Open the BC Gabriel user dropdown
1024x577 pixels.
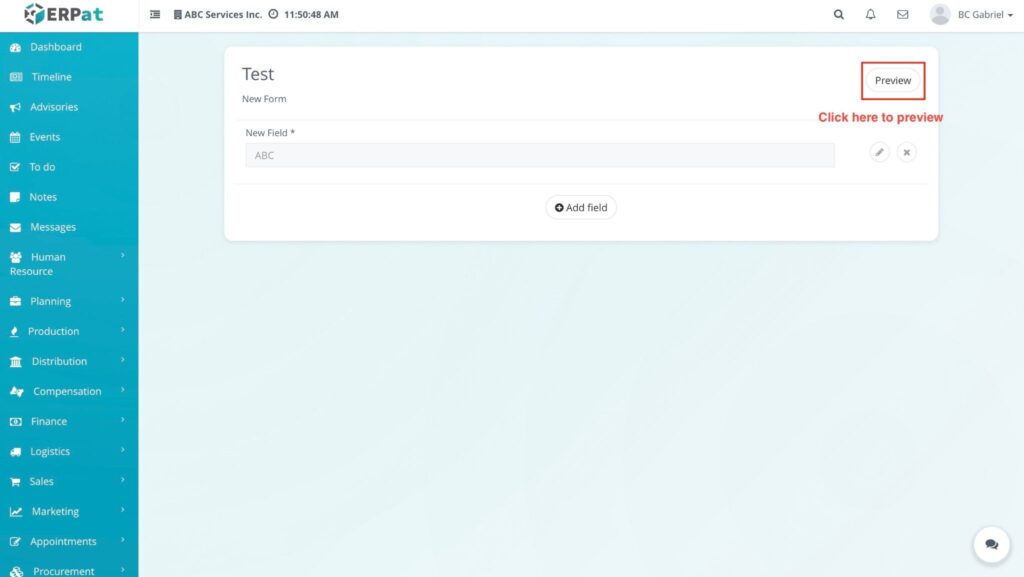(985, 14)
